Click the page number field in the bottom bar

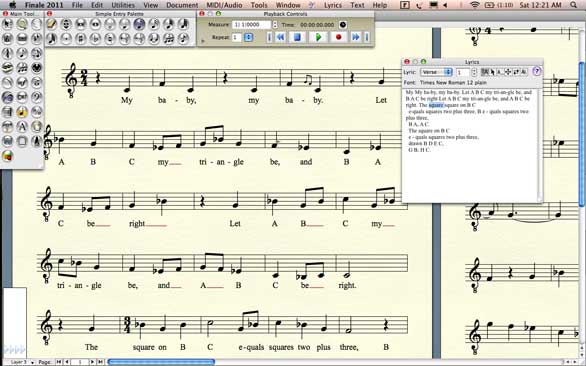pyautogui.click(x=80, y=362)
